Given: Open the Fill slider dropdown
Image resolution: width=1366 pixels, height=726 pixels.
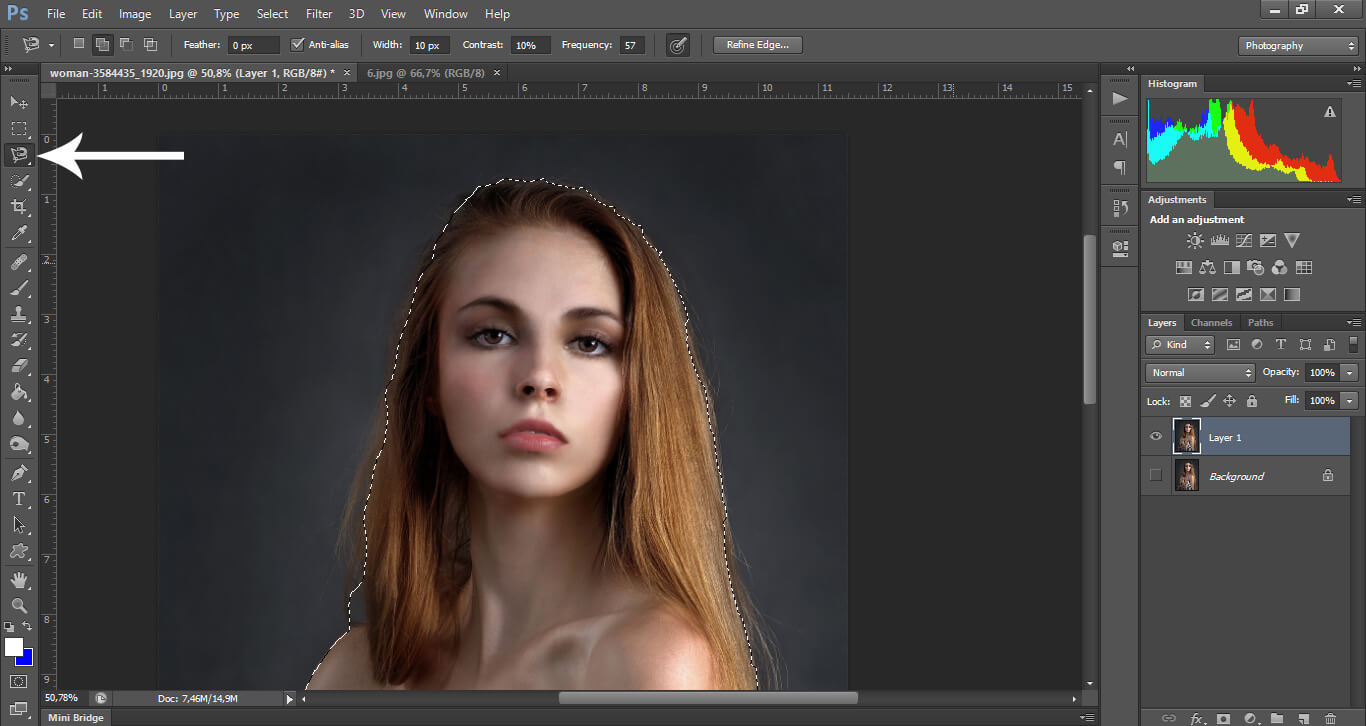Looking at the screenshot, I should coord(1350,400).
